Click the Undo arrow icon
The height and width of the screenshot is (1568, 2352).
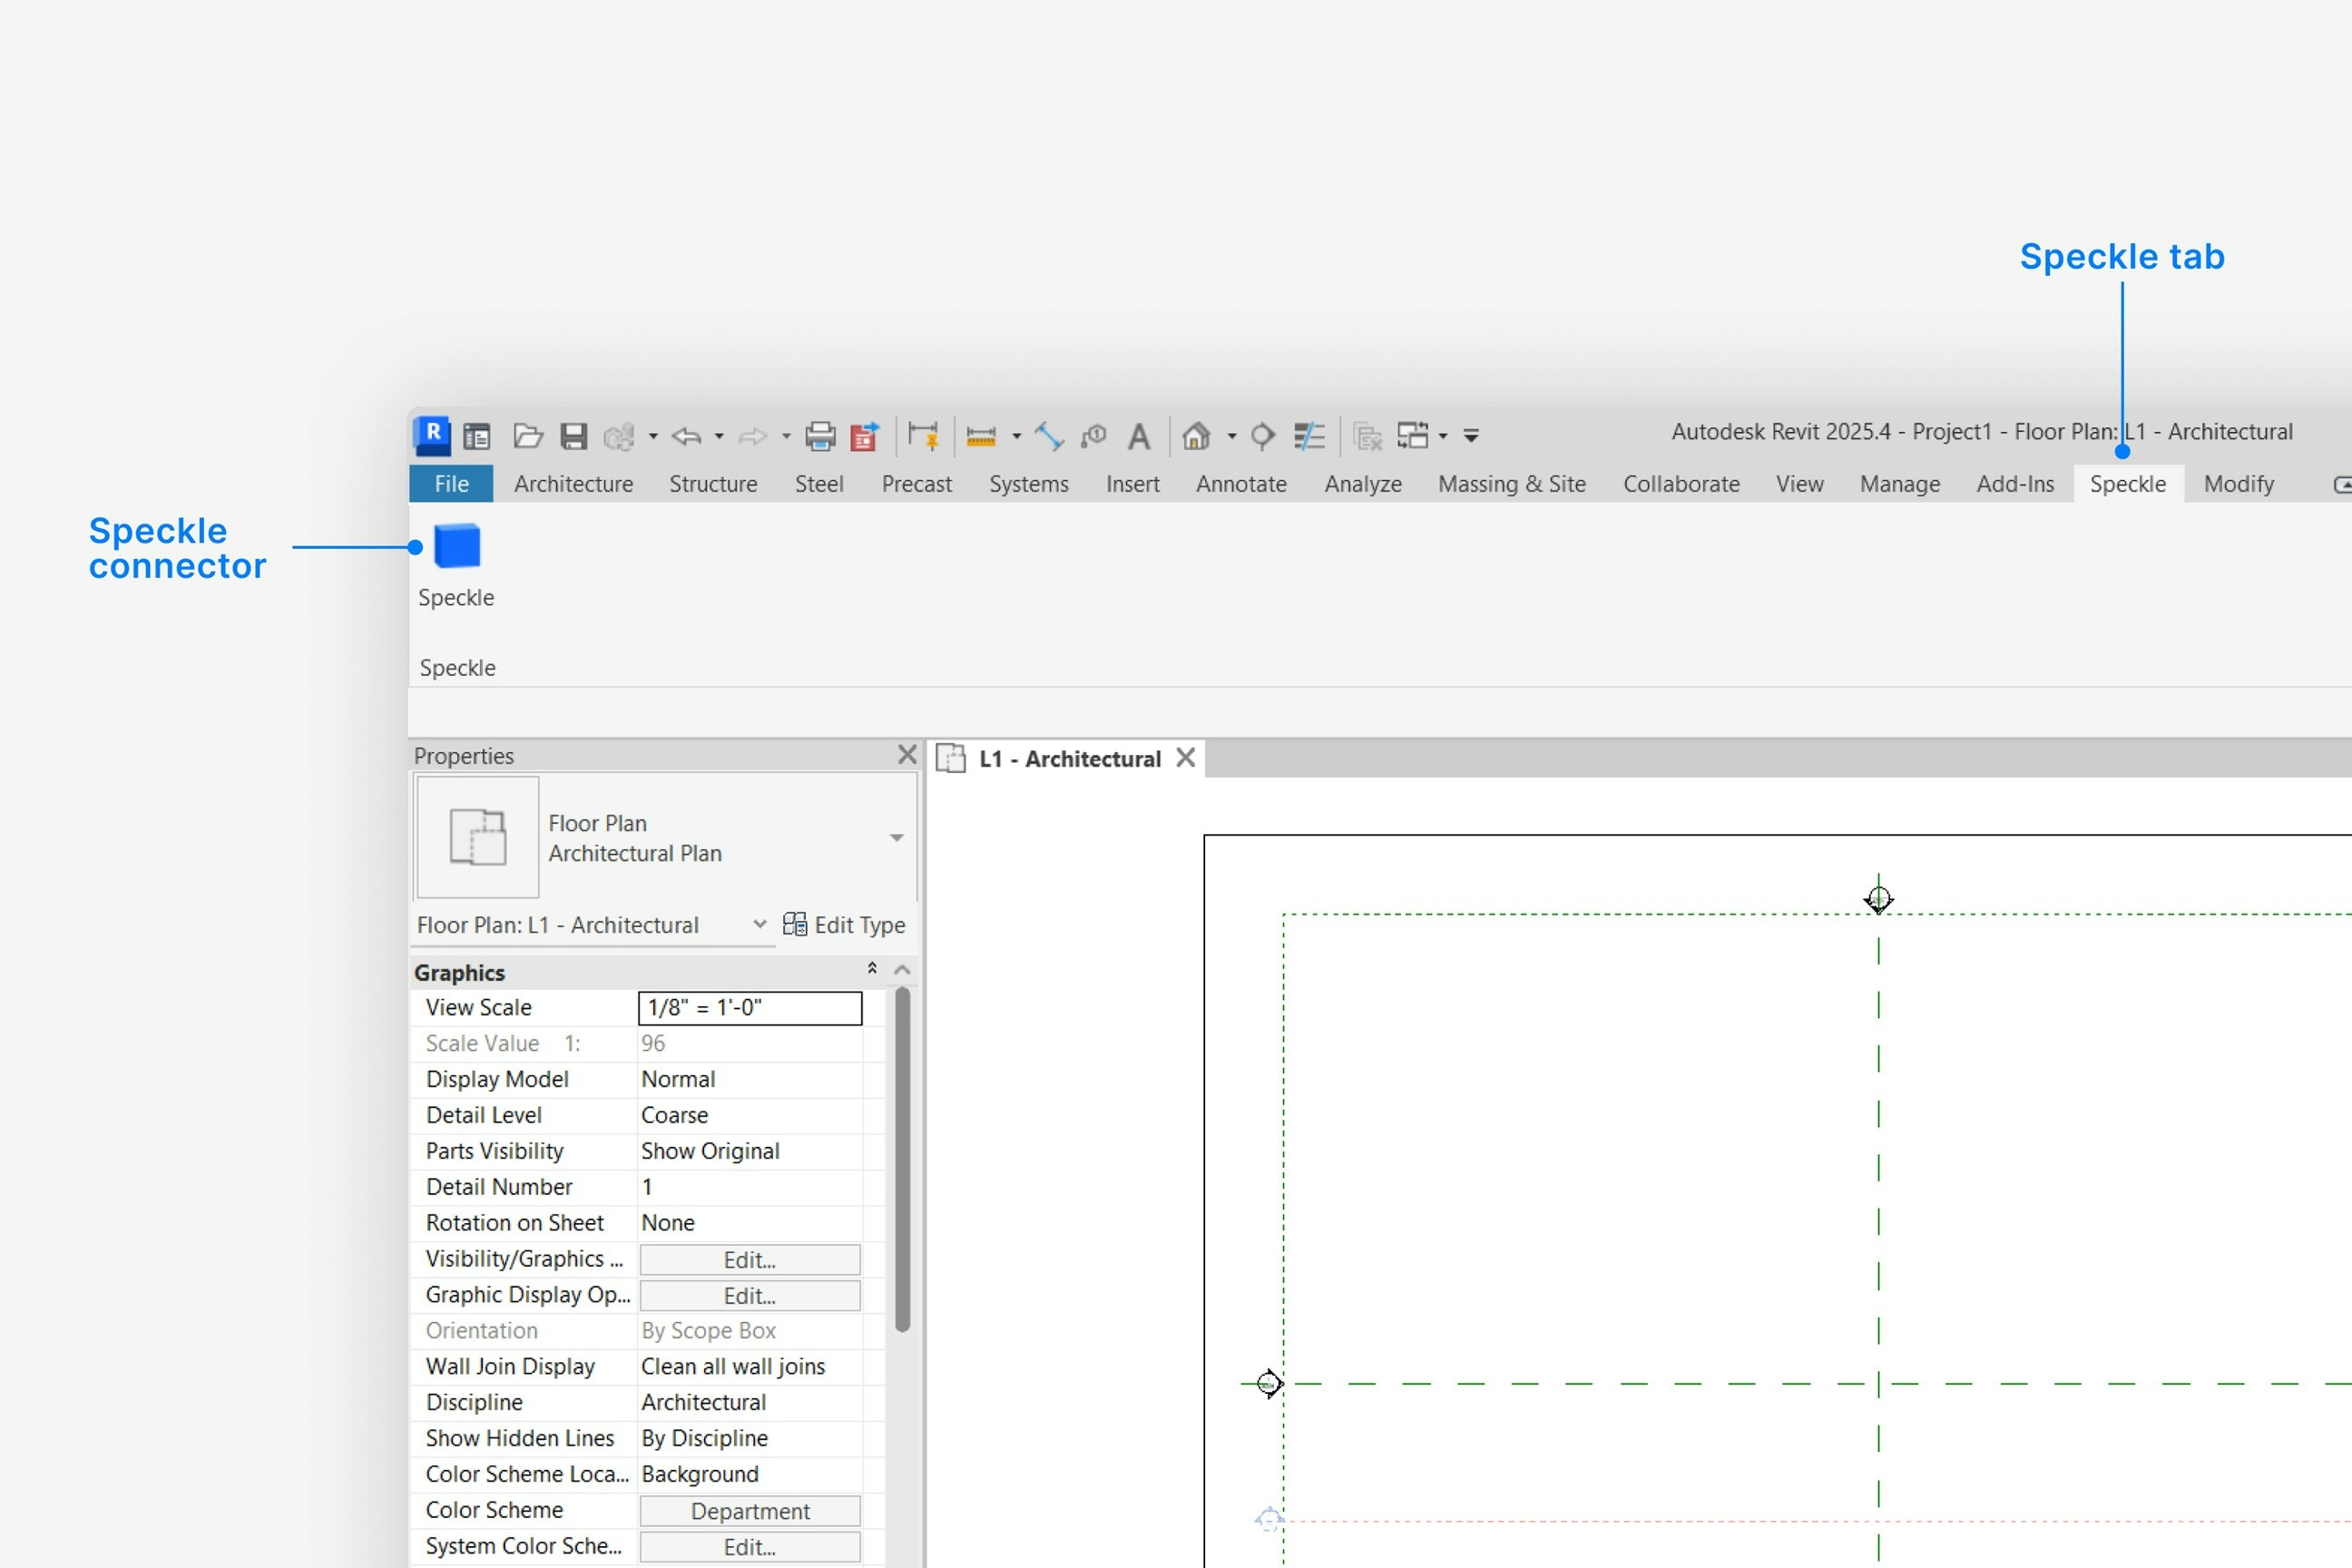pos(686,436)
